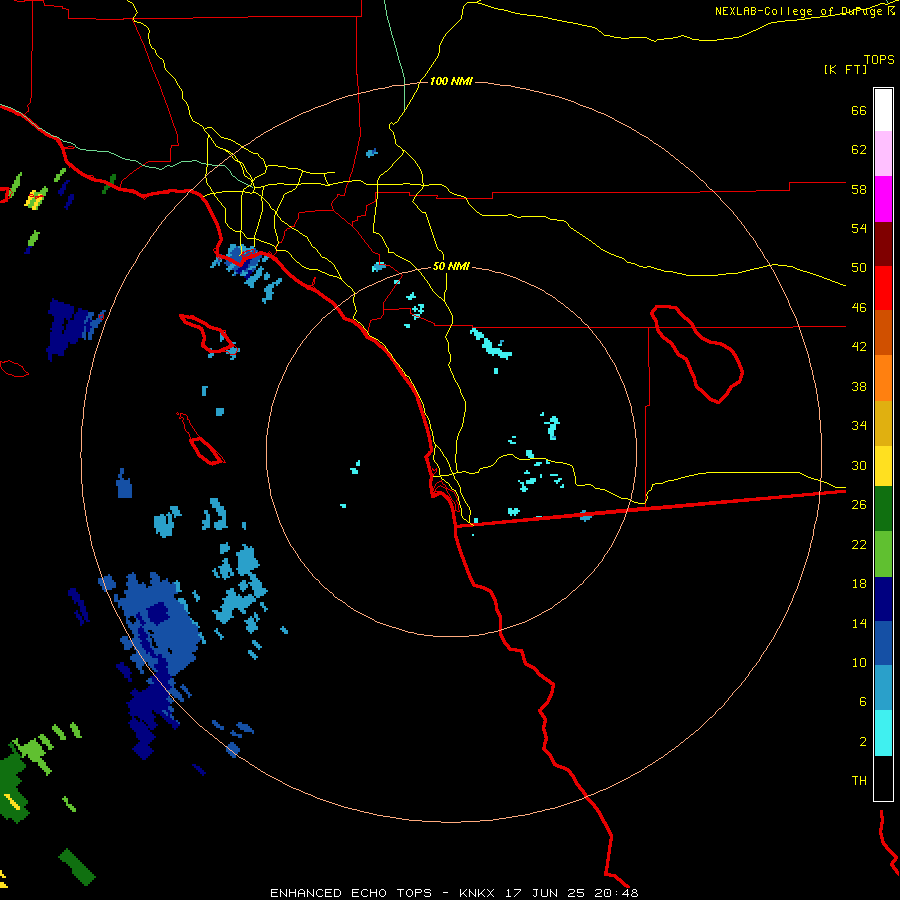Click the 'TH' legend label
Image resolution: width=900 pixels, height=900 pixels.
859,781
